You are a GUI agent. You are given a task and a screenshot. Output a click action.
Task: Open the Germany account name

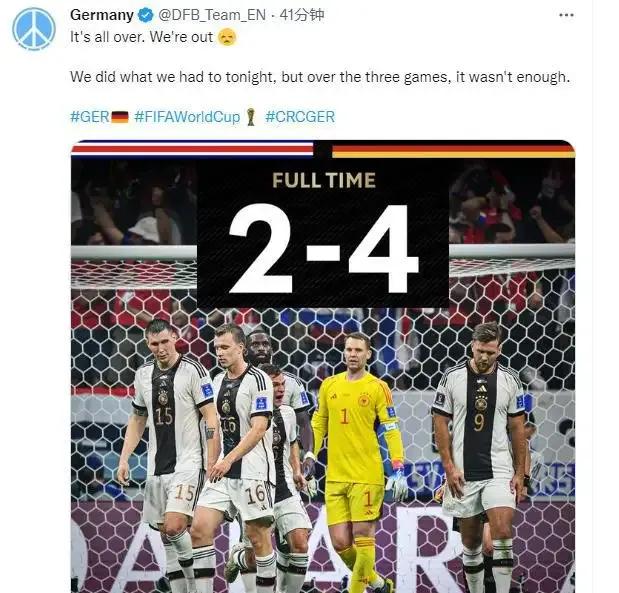[102, 15]
